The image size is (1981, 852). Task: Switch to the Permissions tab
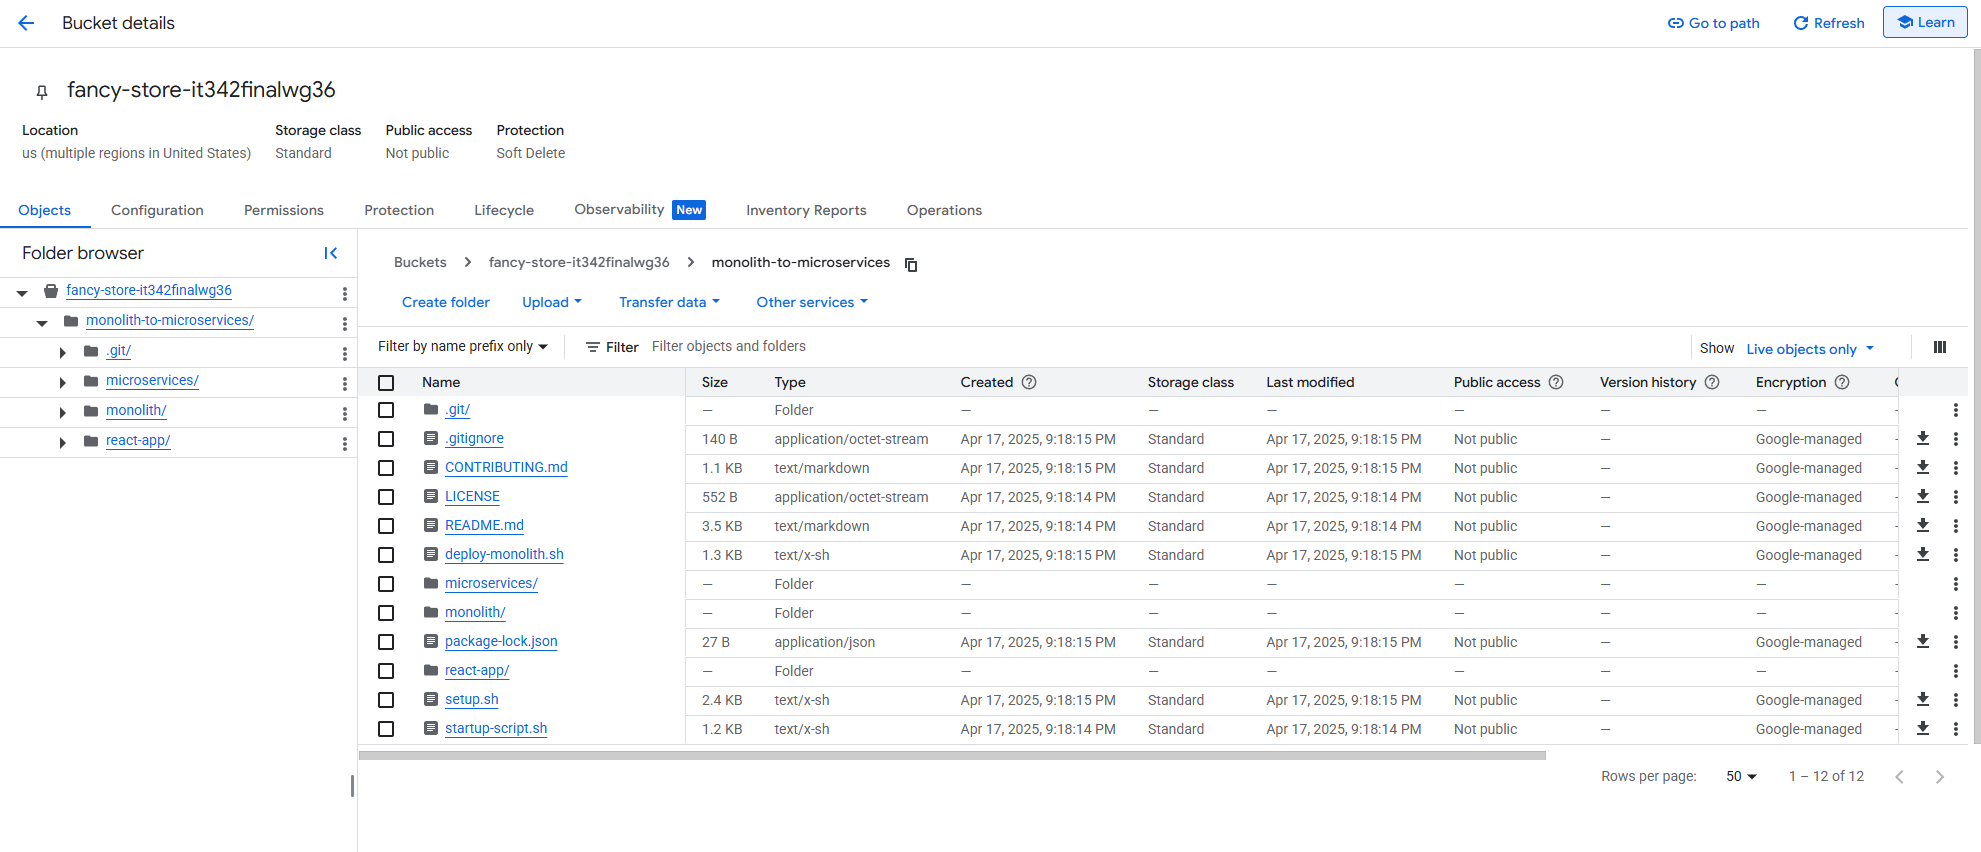coord(283,210)
